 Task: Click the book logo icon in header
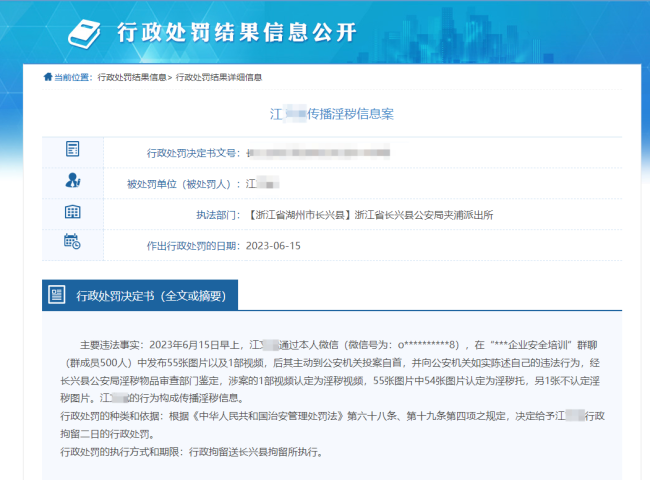[x=87, y=30]
